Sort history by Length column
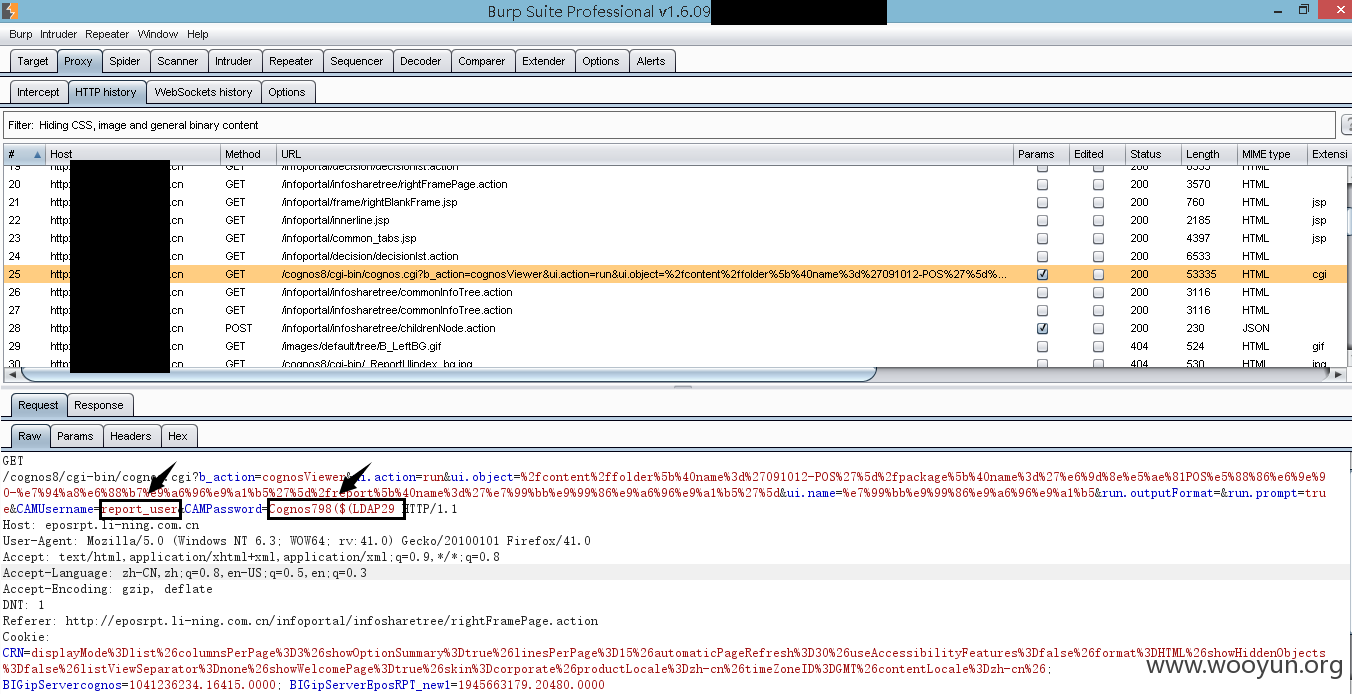This screenshot has height=694, width=1352. click(1208, 154)
